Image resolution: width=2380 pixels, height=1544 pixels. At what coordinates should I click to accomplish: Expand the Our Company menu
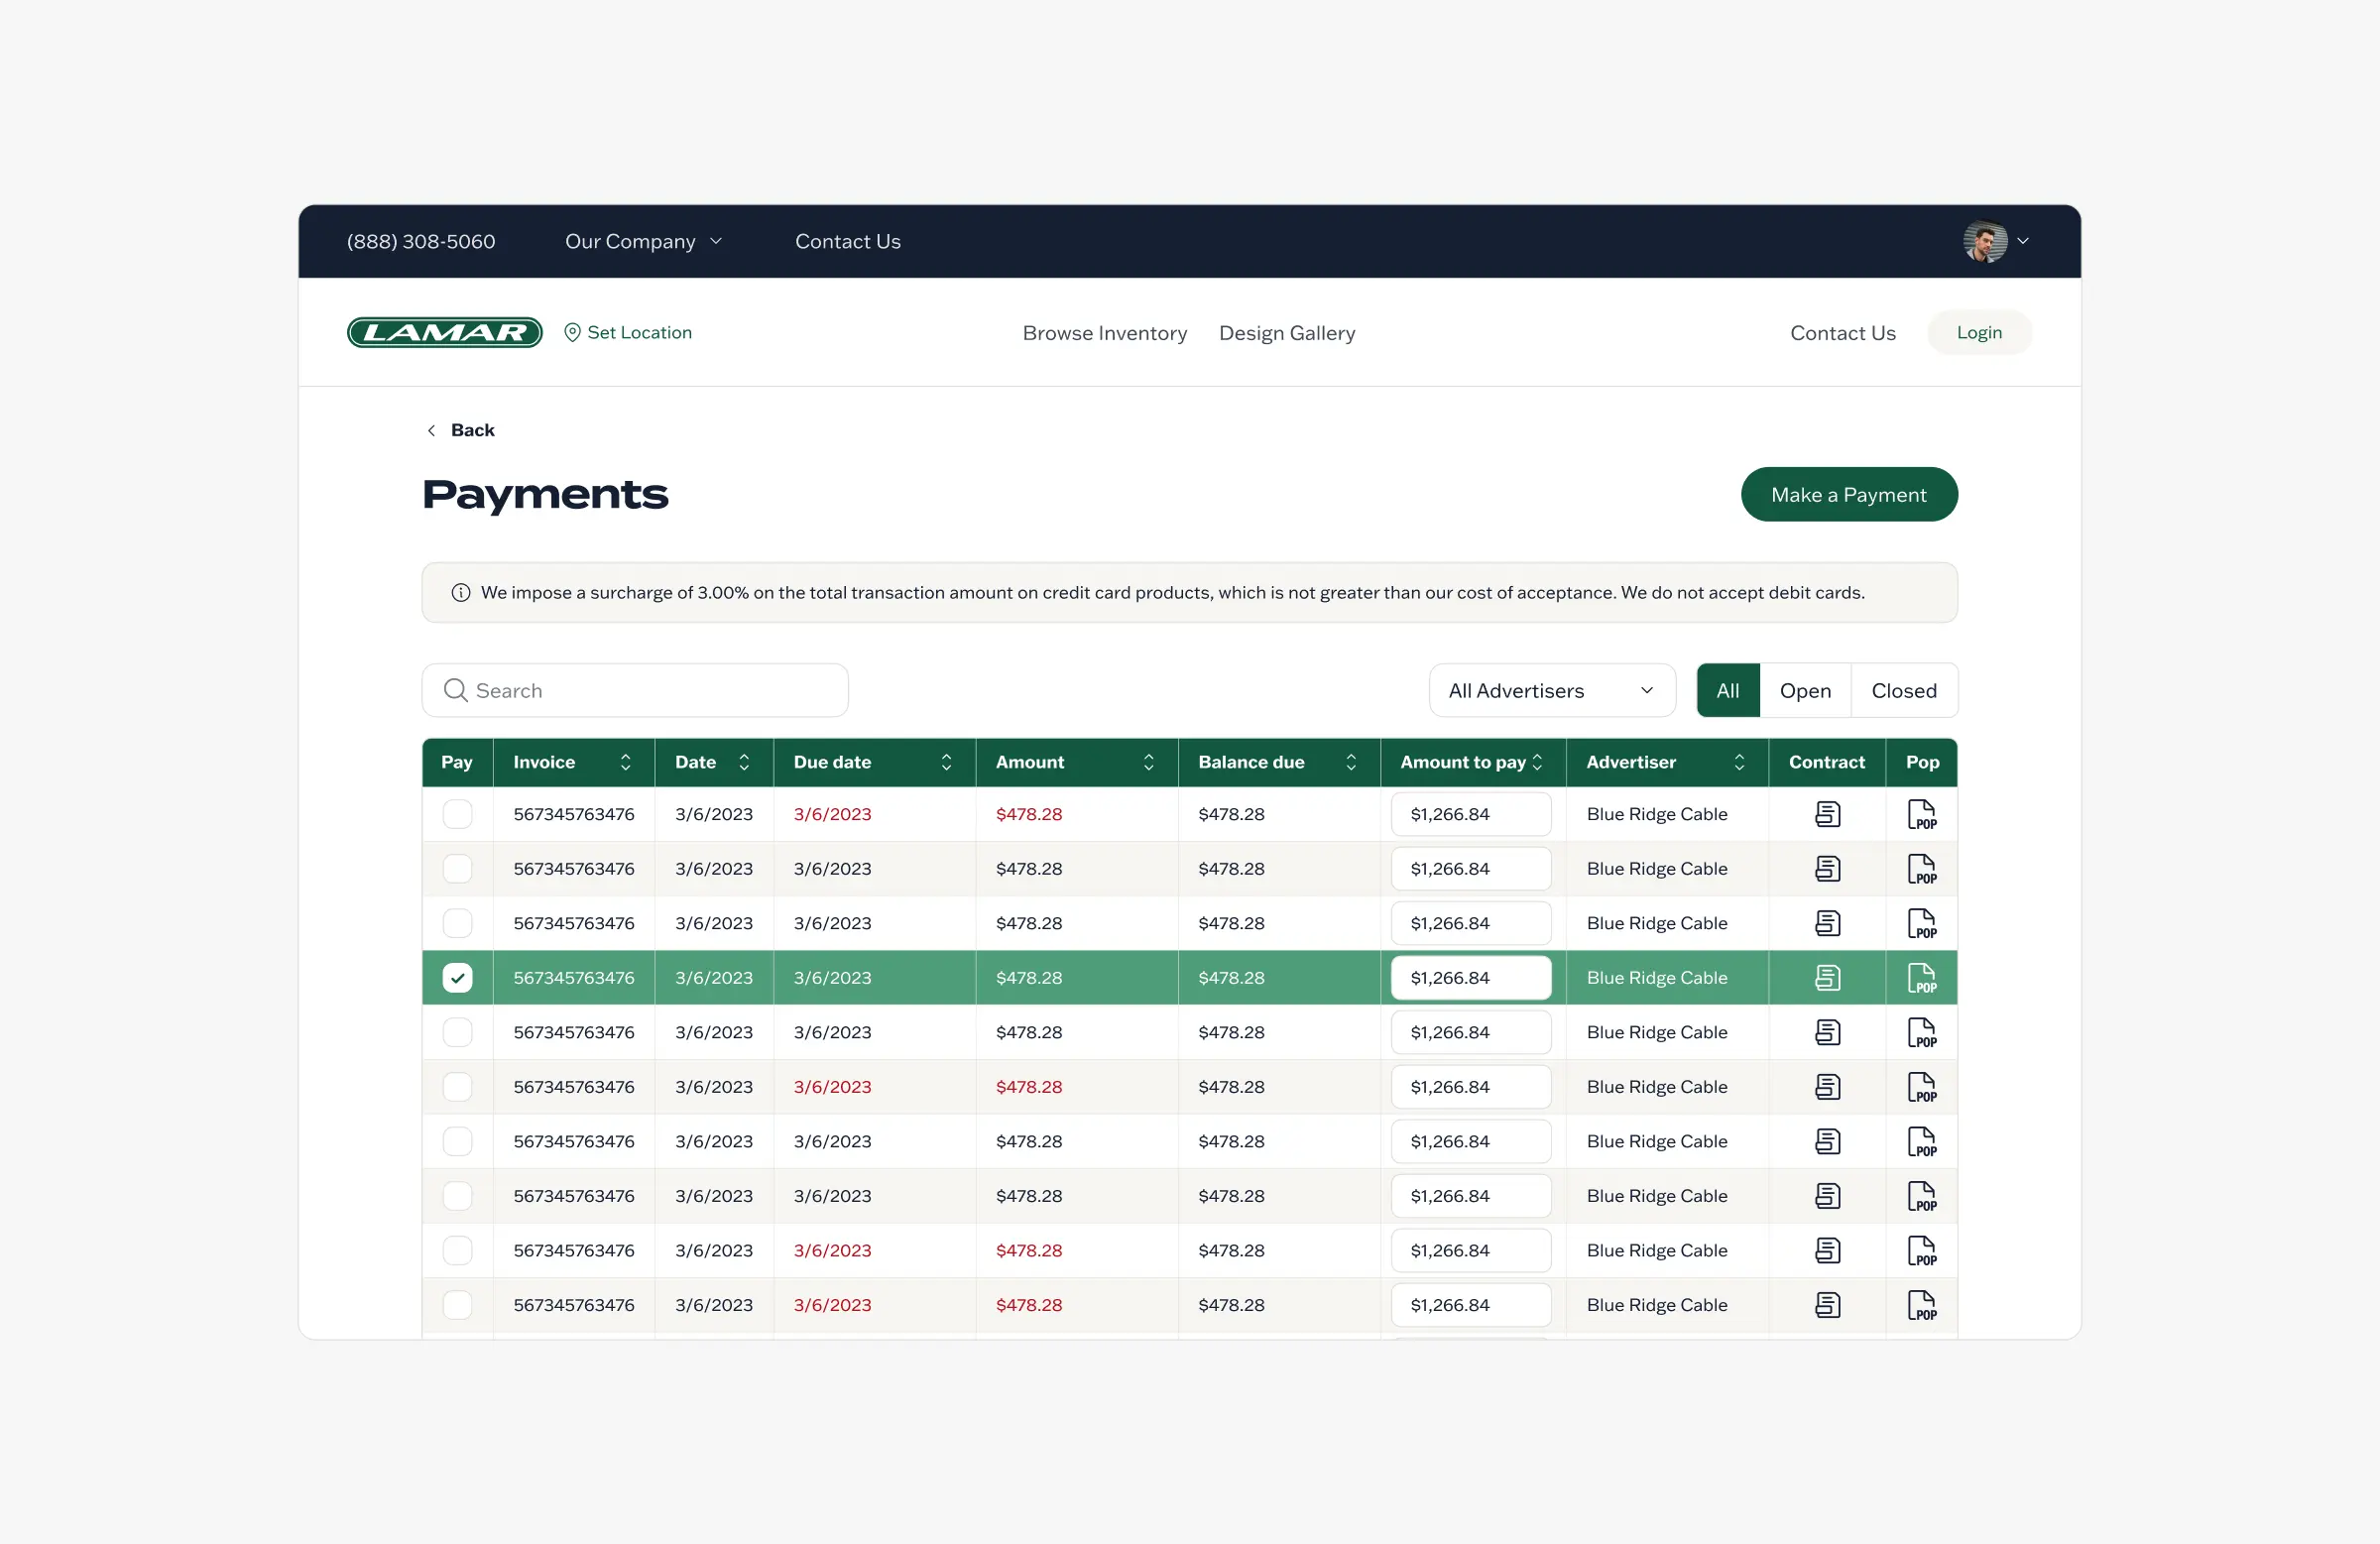pos(643,242)
